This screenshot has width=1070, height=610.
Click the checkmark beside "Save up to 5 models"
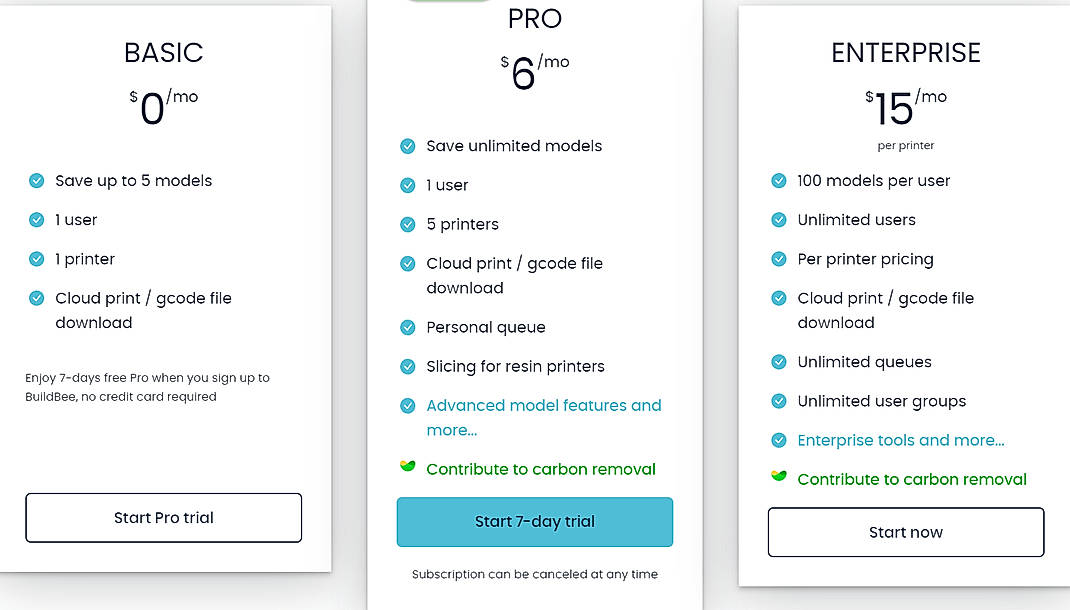[x=36, y=181]
